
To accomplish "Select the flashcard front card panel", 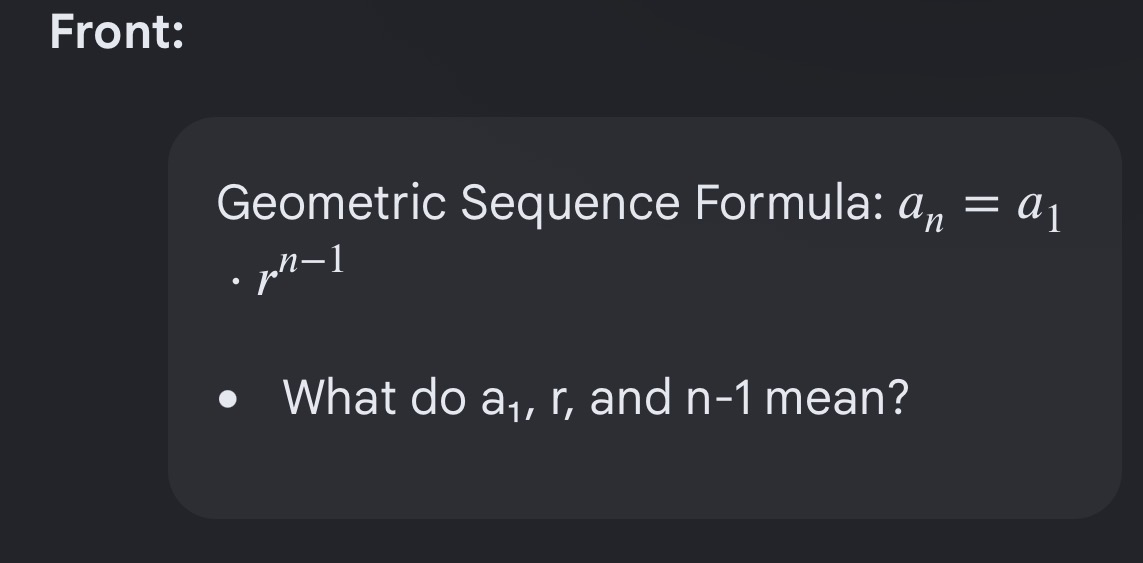I will [644, 317].
